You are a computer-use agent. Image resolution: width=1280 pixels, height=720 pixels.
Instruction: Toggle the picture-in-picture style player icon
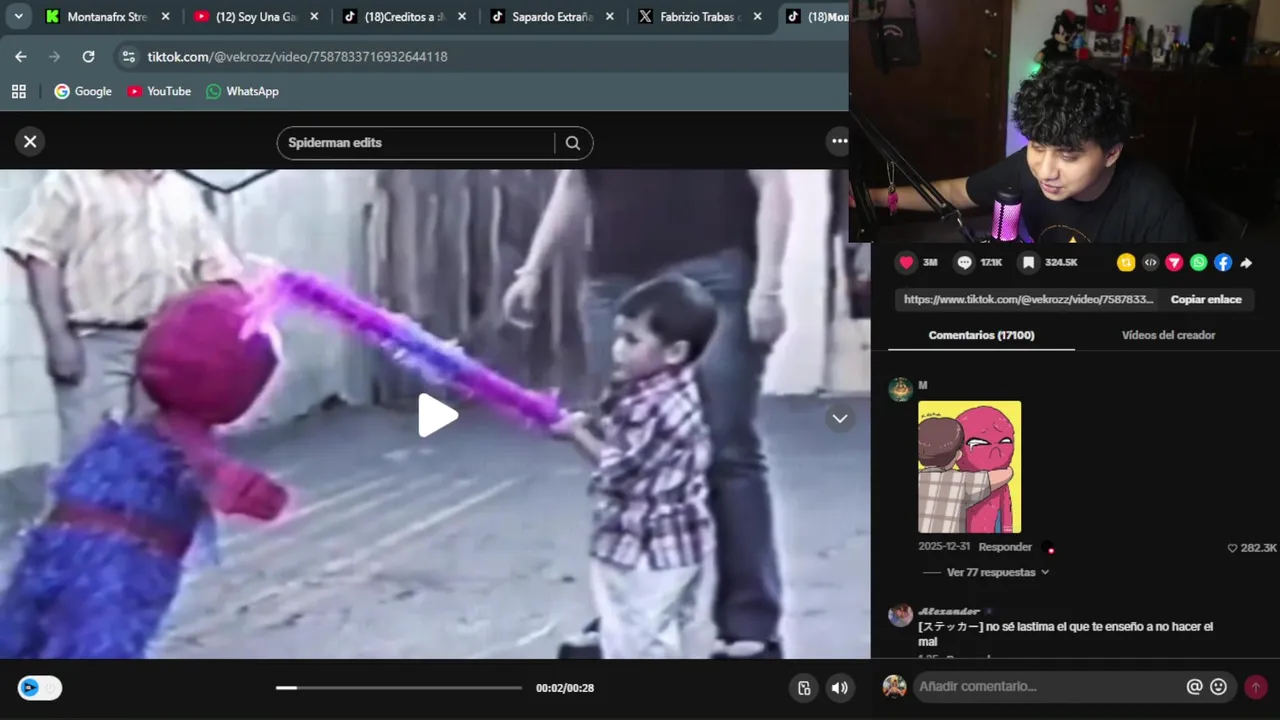[804, 687]
